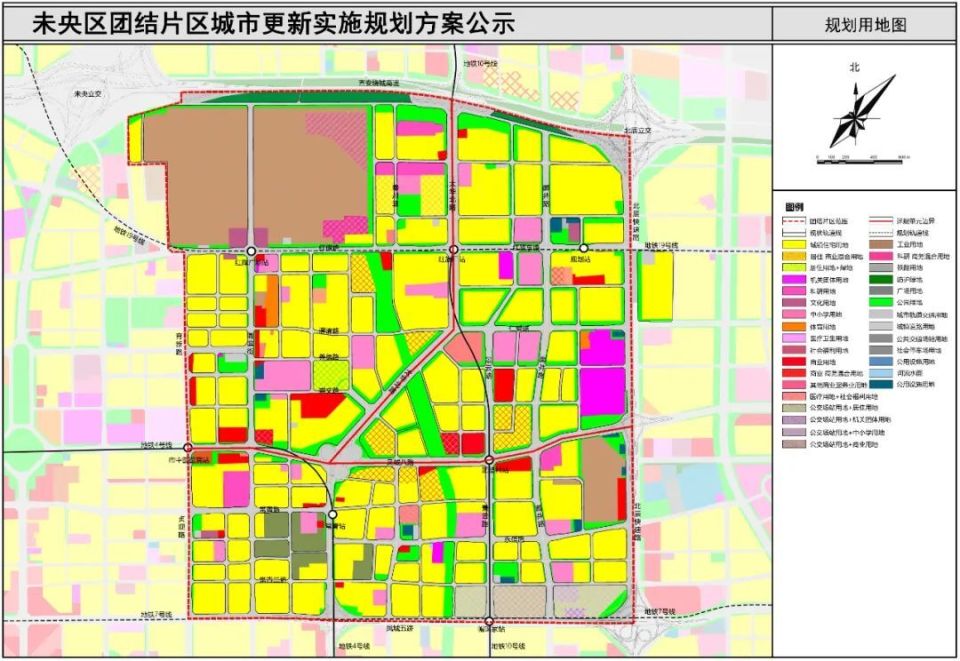
Task: Click the brown 工业用地 legend swatch
Action: coord(880,244)
